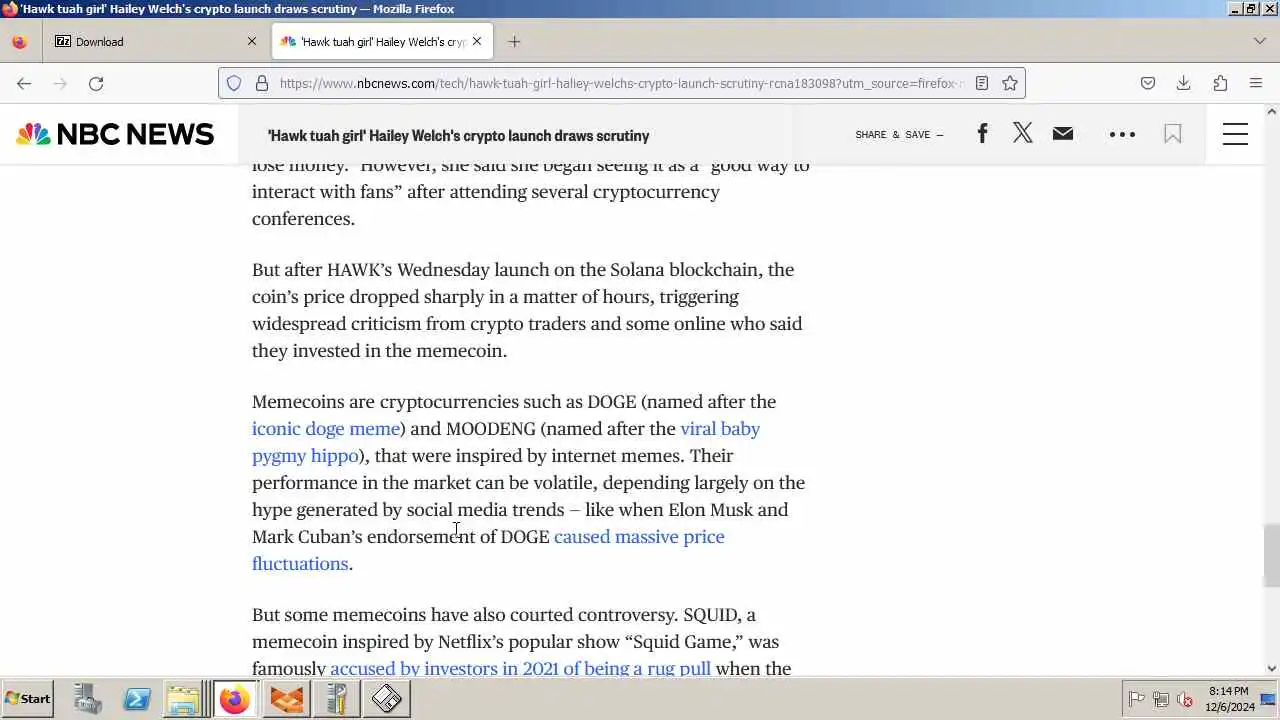Click the taskbar clock showing 8:14 PM

click(x=1229, y=699)
